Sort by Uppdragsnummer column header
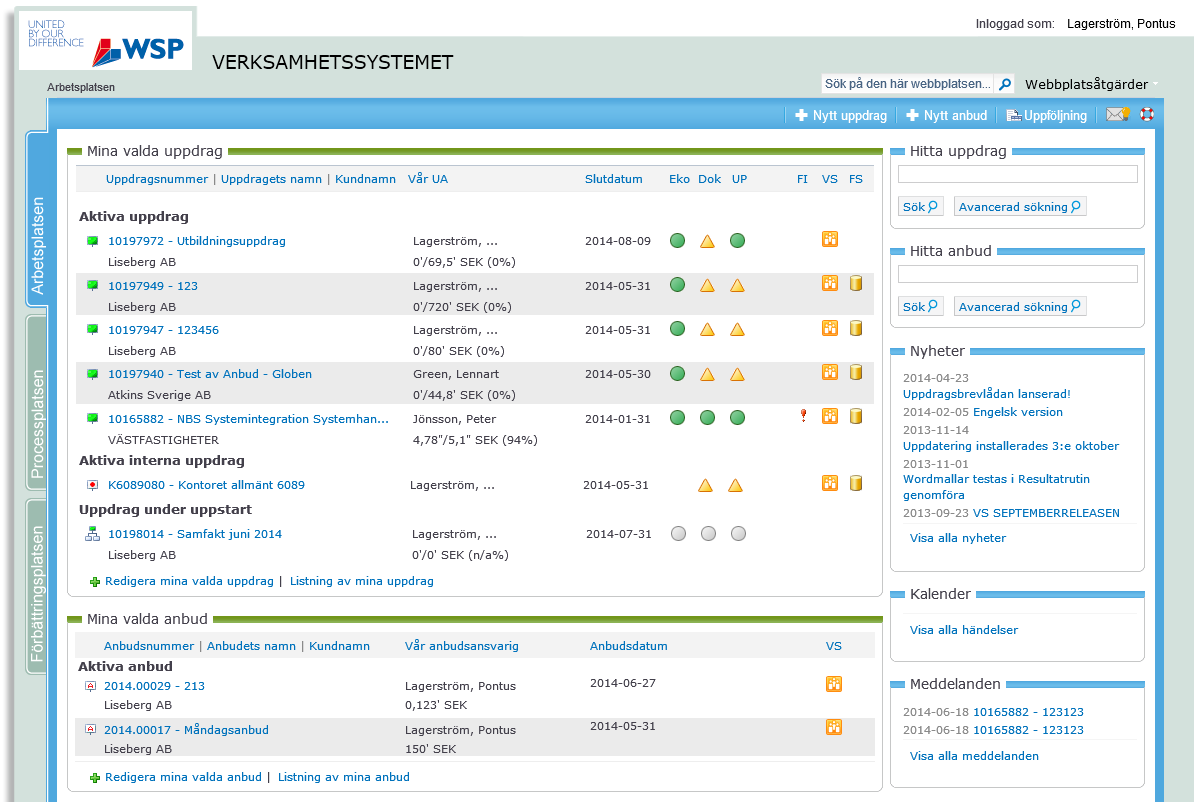The height and width of the screenshot is (802, 1202). click(x=157, y=179)
